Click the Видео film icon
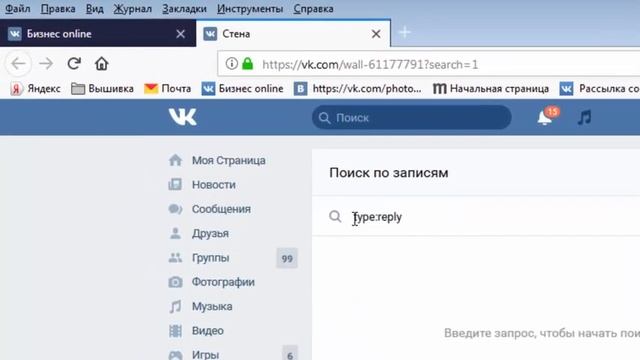 click(x=176, y=331)
